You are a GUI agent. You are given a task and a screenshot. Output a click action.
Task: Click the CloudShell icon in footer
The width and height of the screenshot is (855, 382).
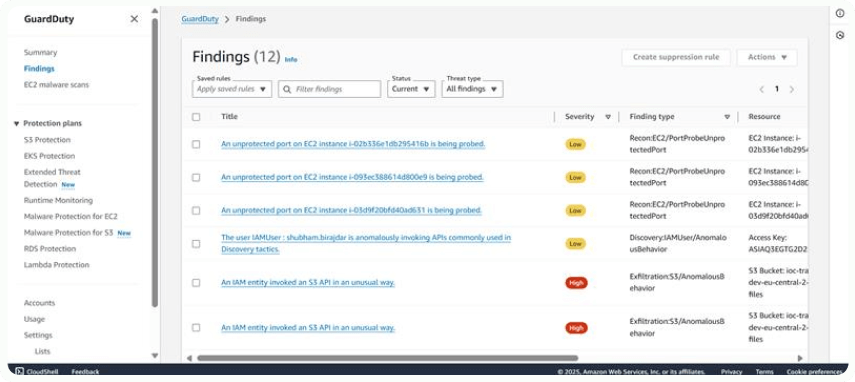19,372
